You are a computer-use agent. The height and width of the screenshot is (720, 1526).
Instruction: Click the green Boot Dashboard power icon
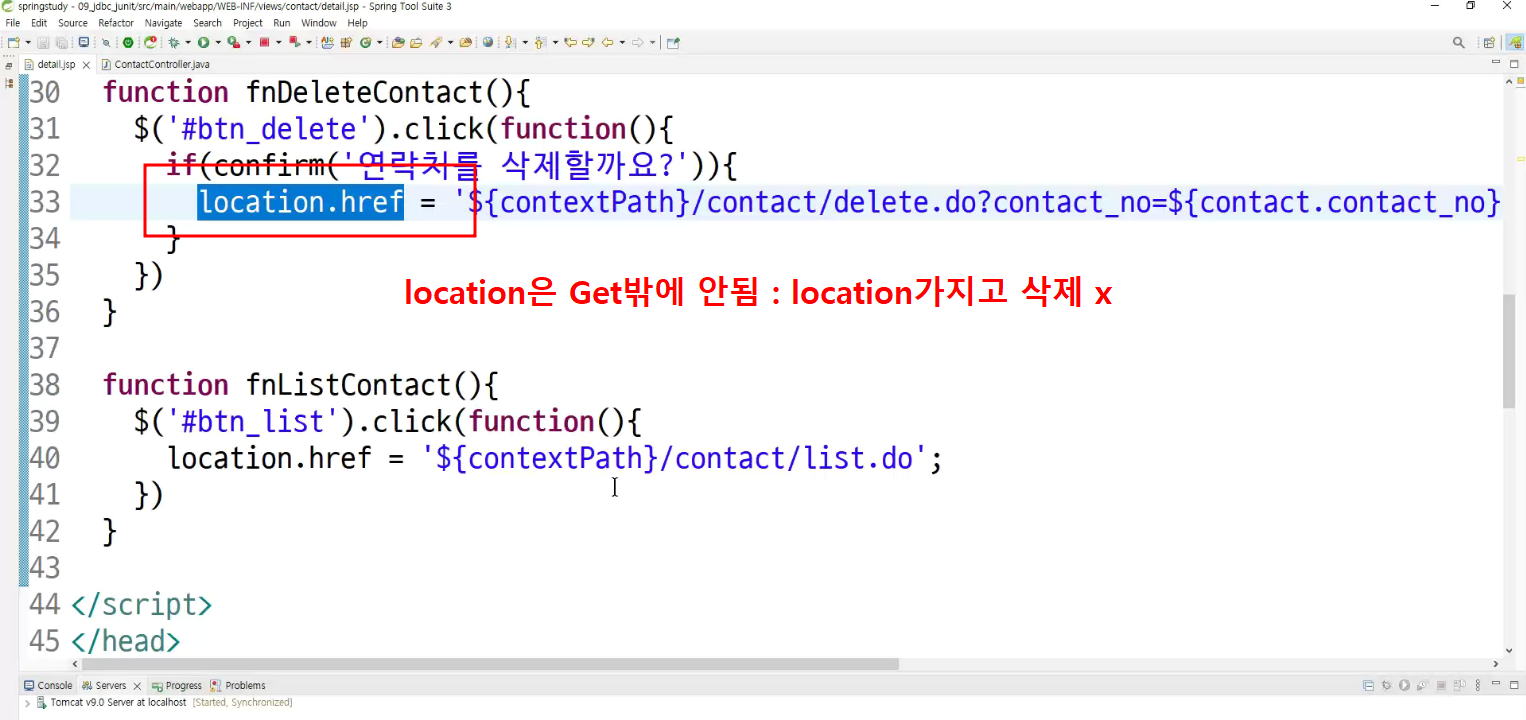(x=128, y=42)
